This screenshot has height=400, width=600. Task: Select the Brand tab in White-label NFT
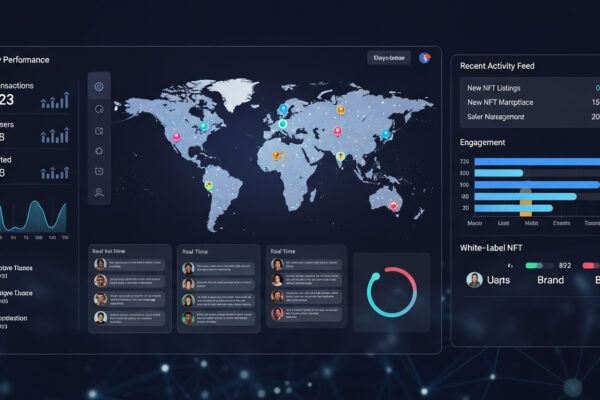(x=550, y=281)
